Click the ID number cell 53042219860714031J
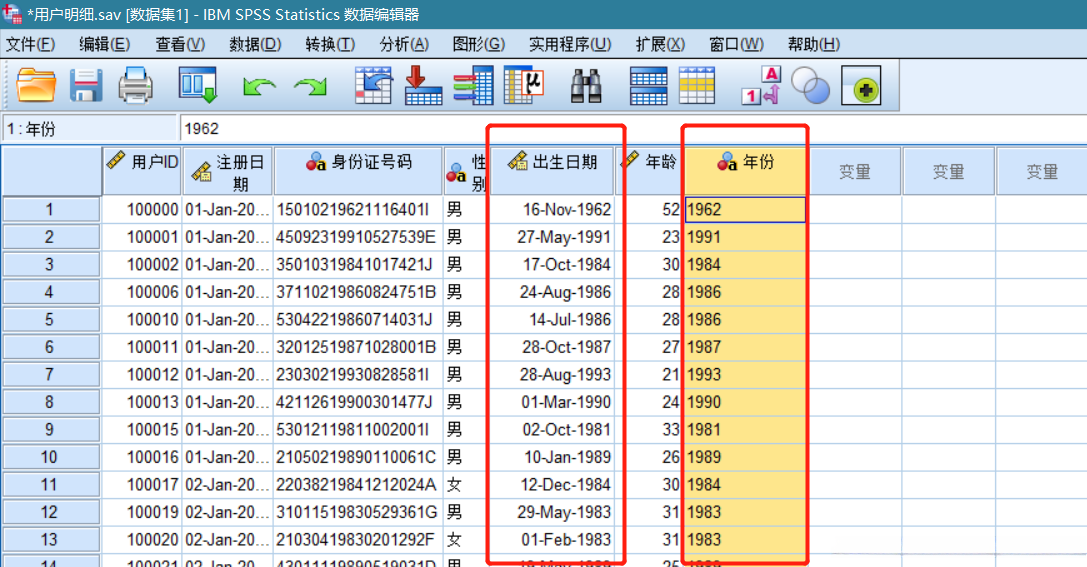Image resolution: width=1087 pixels, height=567 pixels. pos(358,320)
